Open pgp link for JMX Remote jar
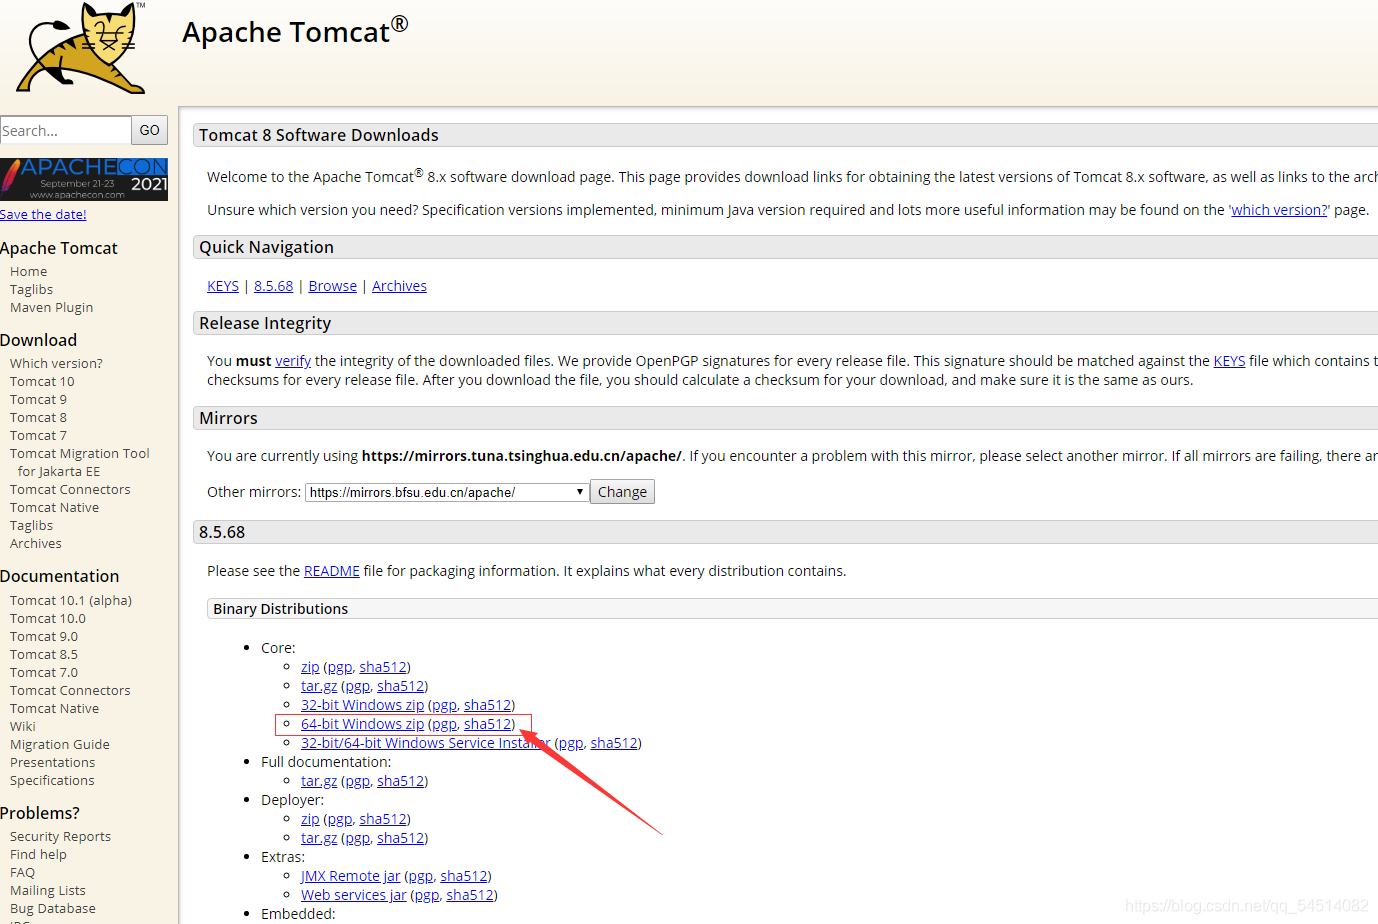The width and height of the screenshot is (1378, 924). (421, 876)
